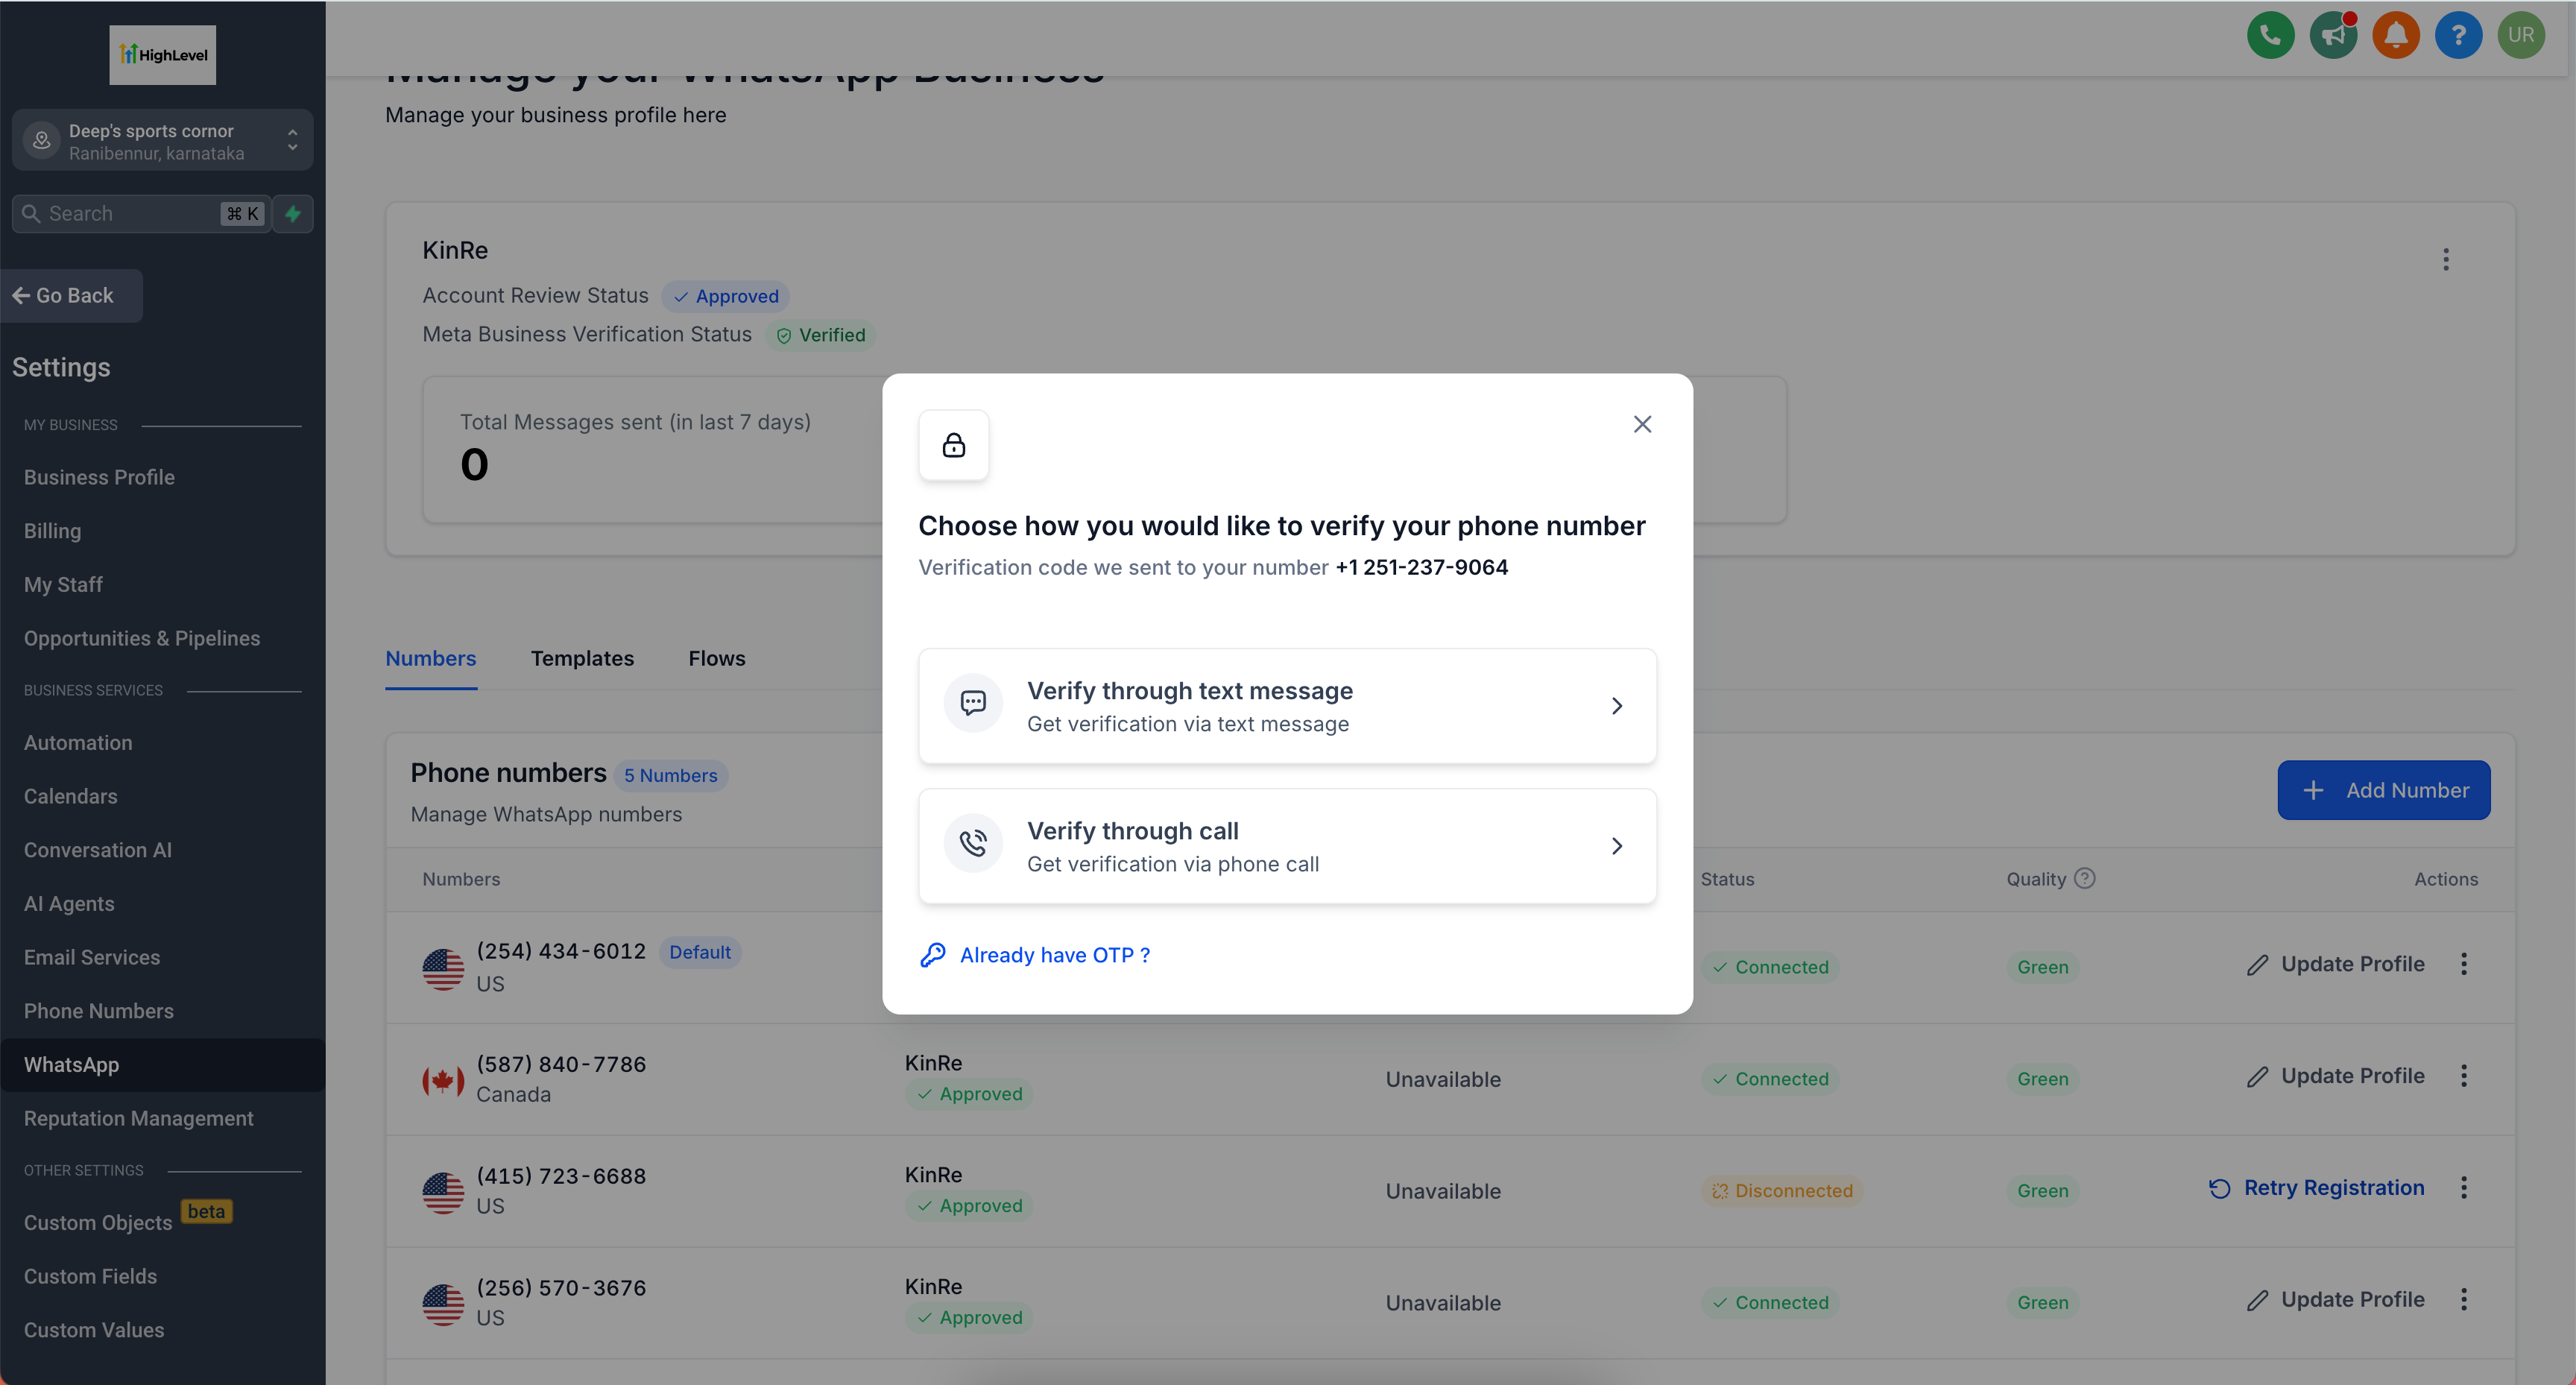2576x1385 pixels.
Task: Open Calendars settings
Action: coord(70,796)
